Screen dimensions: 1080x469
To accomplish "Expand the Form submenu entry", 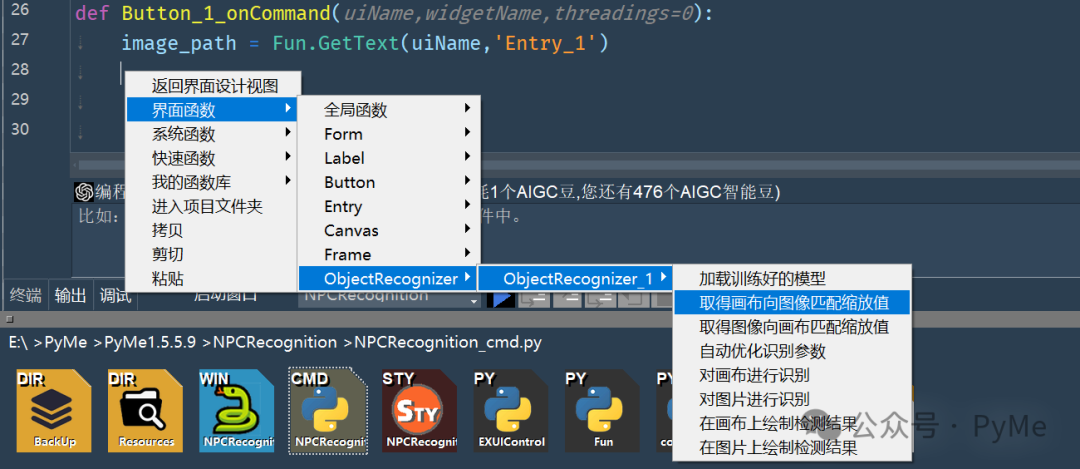I will pyautogui.click(x=389, y=134).
